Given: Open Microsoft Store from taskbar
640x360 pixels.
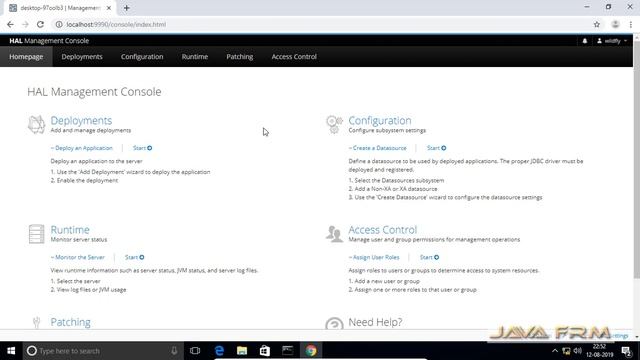Looking at the screenshot, I should pos(265,351).
